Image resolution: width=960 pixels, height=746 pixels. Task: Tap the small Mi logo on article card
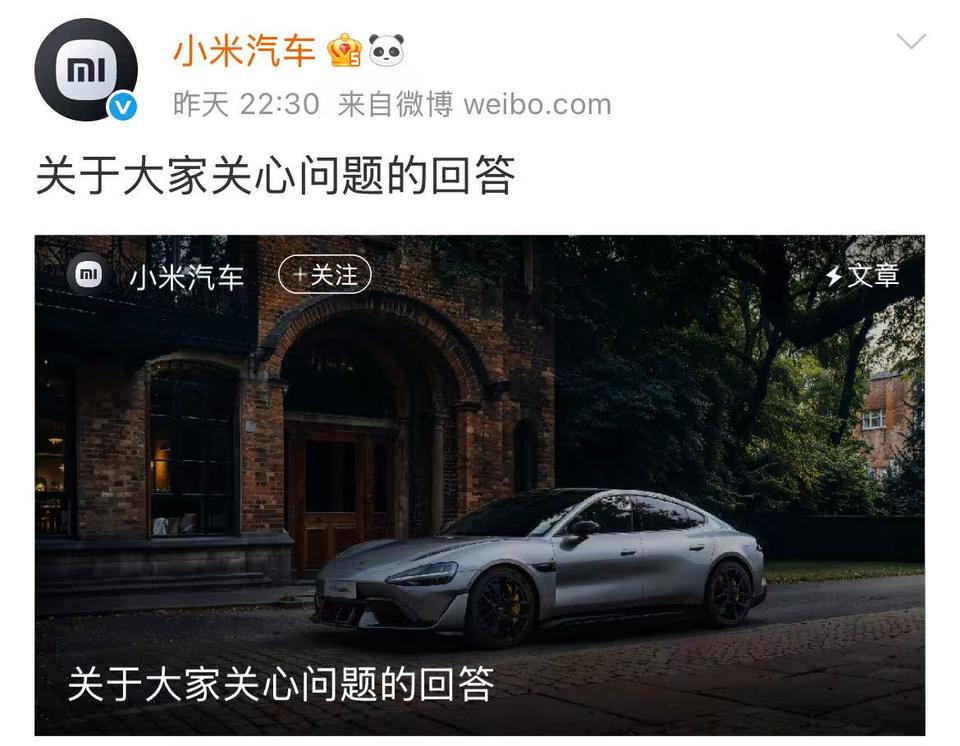[x=88, y=274]
